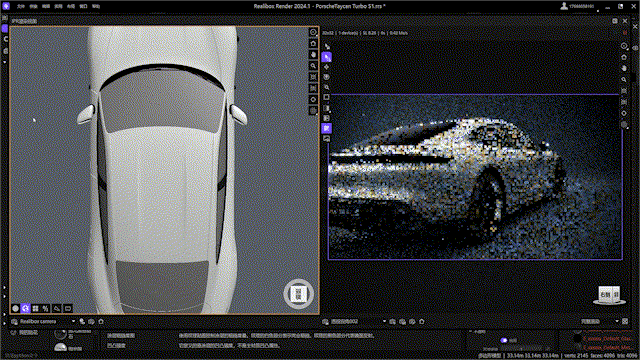Viewport: 640px width, 360px height.
Task: Select the IPR render view tab
Action: pos(24,21)
